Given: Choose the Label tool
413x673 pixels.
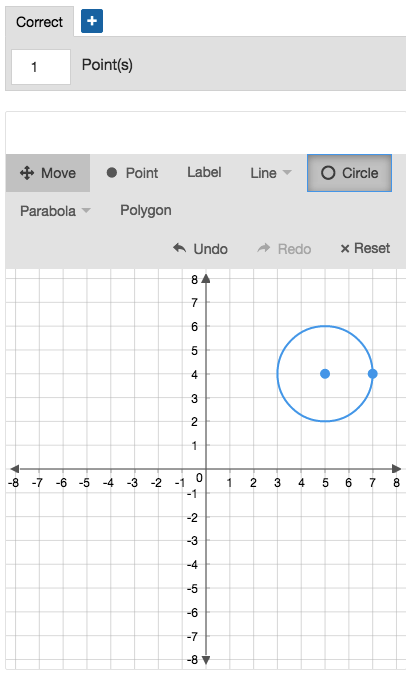Looking at the screenshot, I should tap(204, 173).
